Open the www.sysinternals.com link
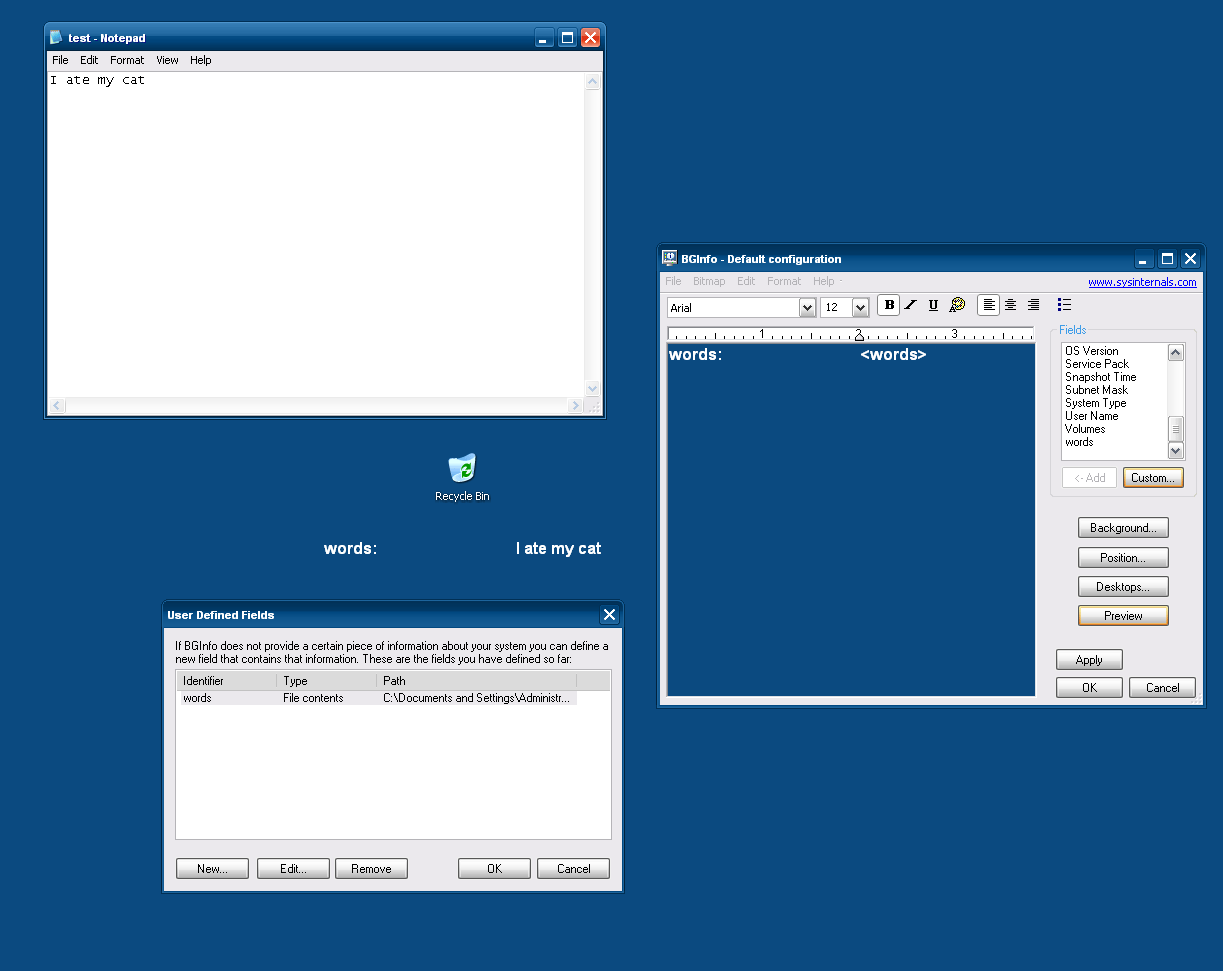This screenshot has width=1223, height=971. coord(1142,282)
